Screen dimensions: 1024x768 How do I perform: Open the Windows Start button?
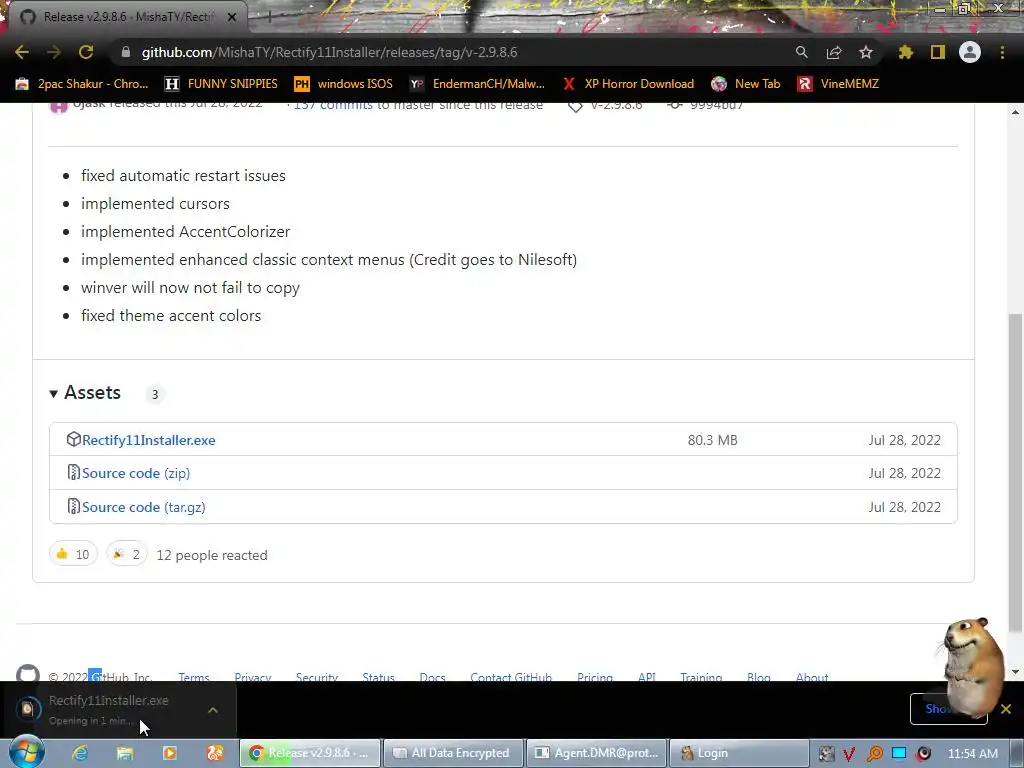coord(26,752)
